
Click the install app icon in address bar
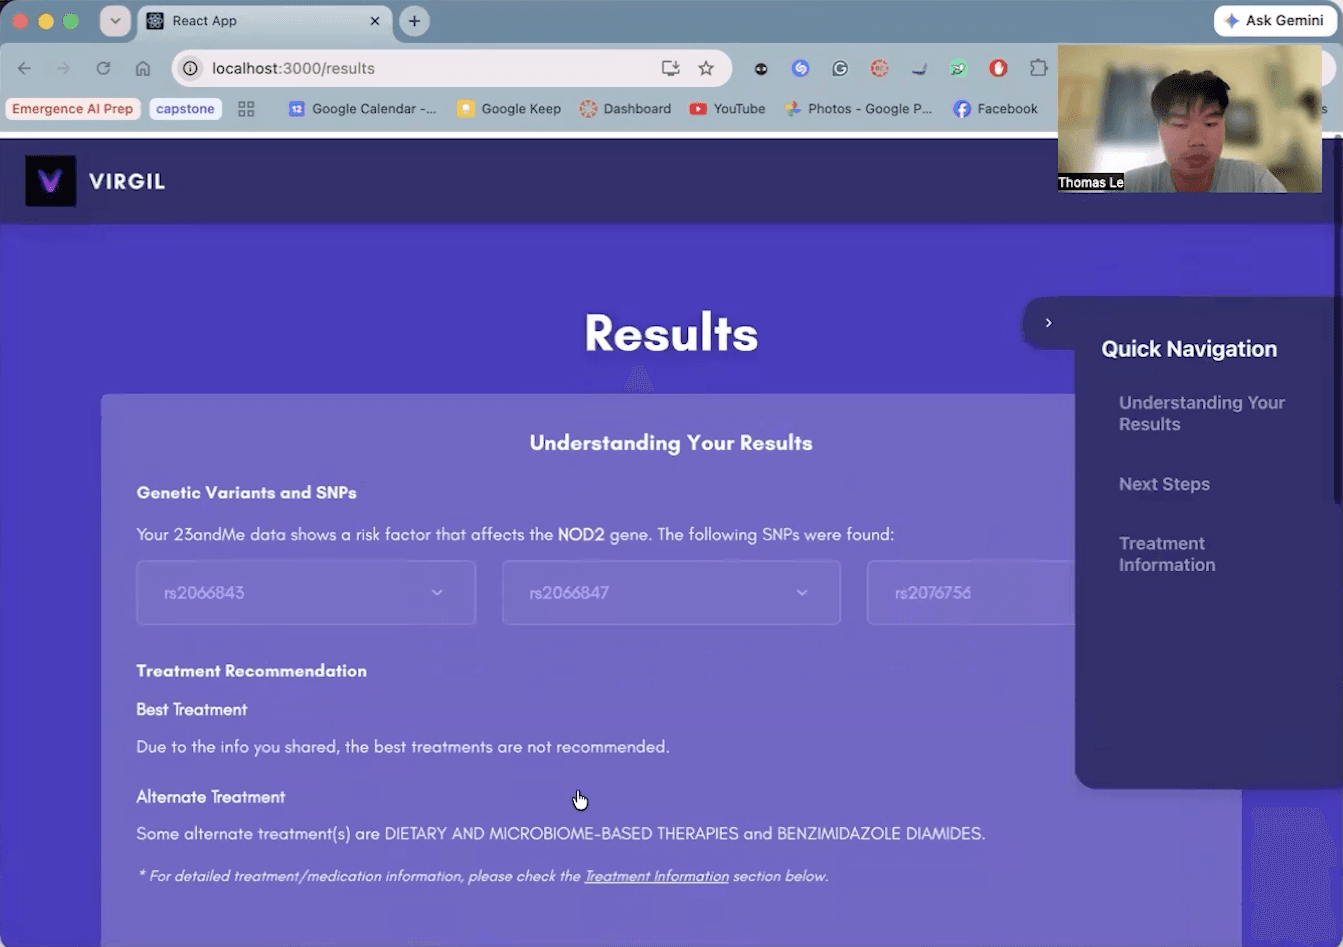point(670,68)
